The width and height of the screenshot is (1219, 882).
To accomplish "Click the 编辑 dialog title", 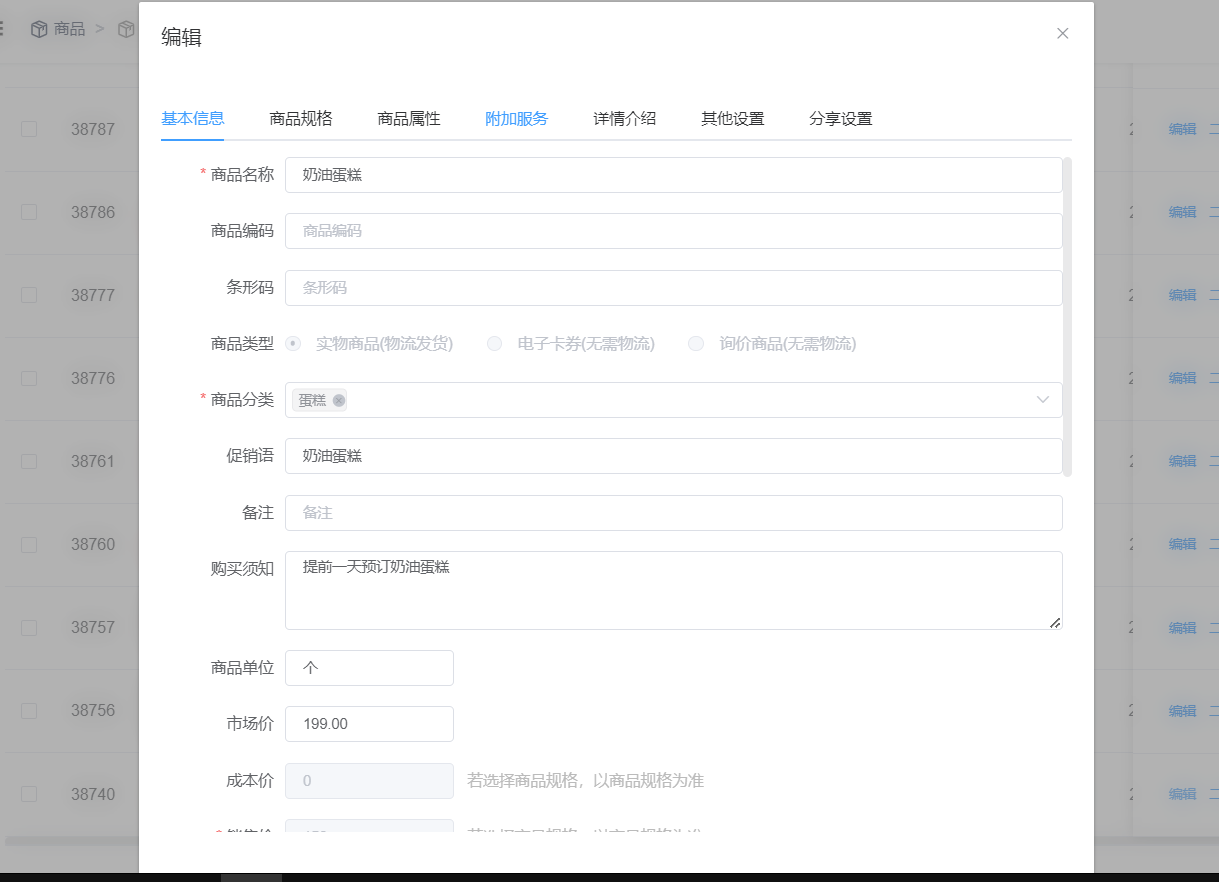I will click(181, 37).
